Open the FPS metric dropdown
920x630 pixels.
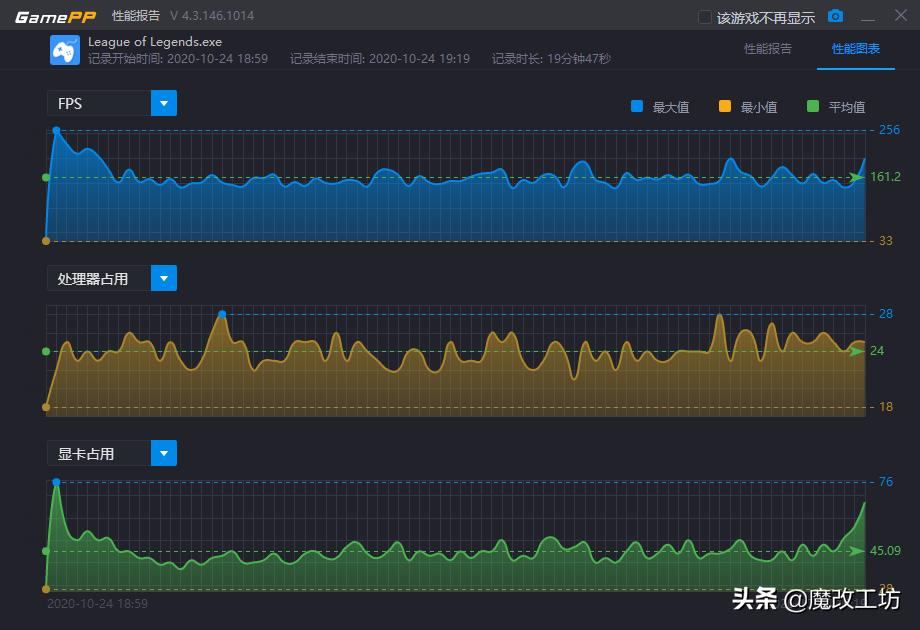[164, 103]
